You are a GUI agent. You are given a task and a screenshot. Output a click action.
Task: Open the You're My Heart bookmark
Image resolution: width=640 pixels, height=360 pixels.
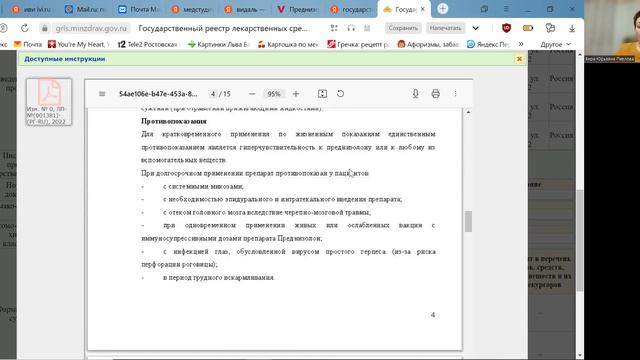click(x=79, y=44)
